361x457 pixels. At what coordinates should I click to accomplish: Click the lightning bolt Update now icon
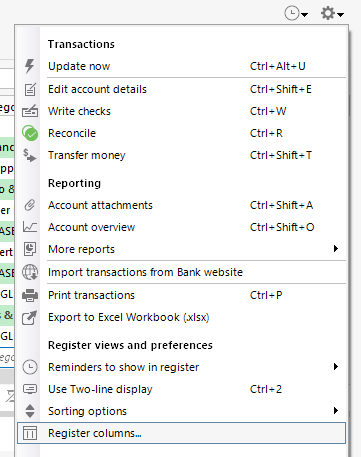[30, 66]
